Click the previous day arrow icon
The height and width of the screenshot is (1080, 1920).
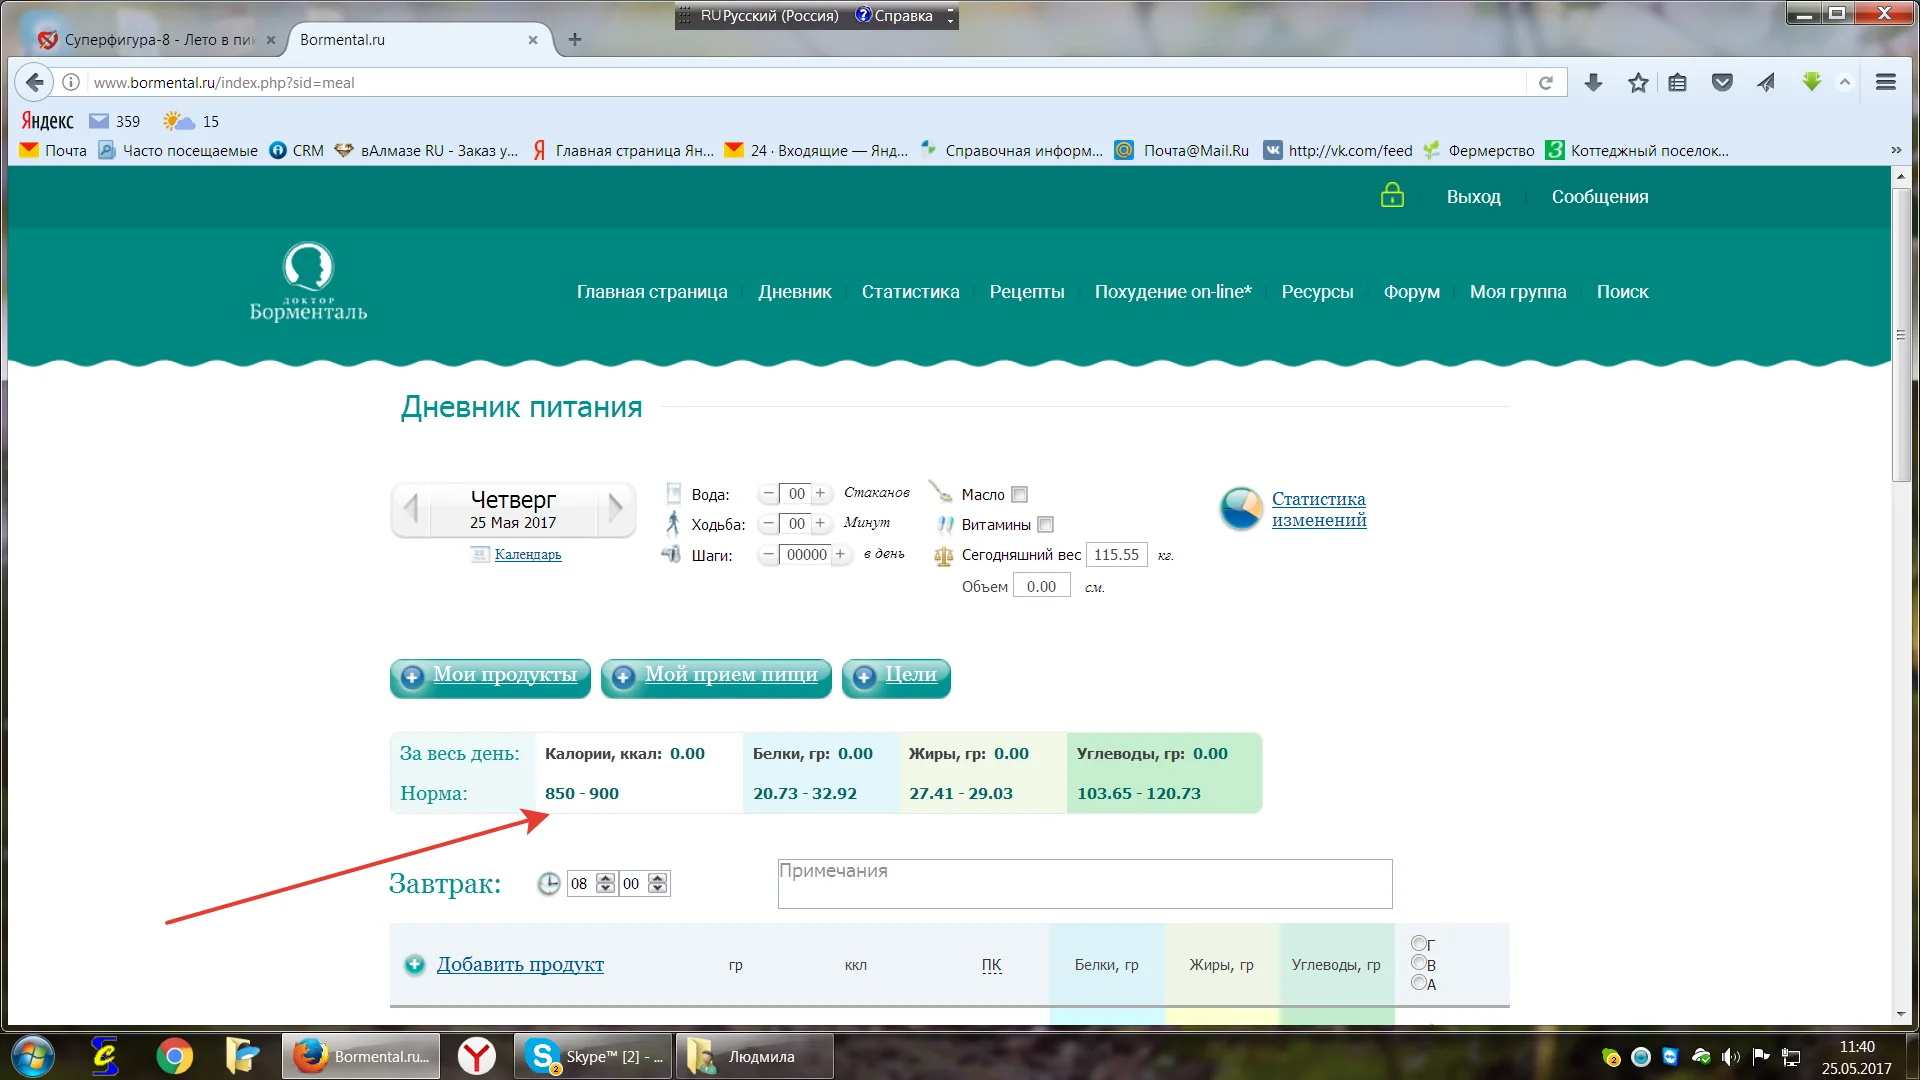coord(411,509)
